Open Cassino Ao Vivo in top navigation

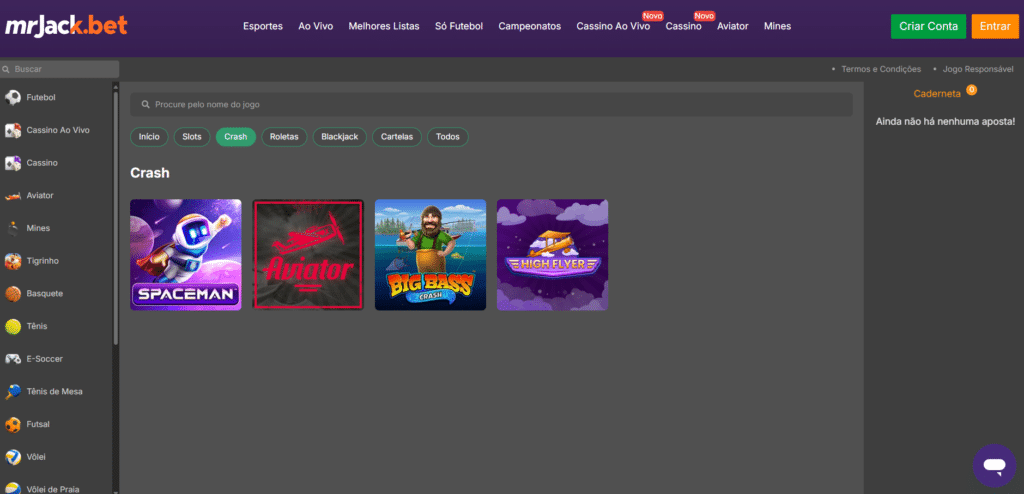[613, 26]
